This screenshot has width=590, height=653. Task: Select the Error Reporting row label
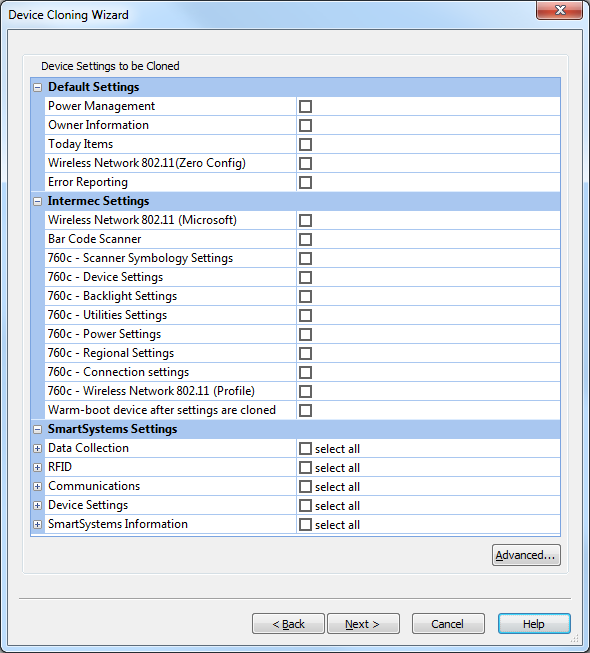click(88, 182)
